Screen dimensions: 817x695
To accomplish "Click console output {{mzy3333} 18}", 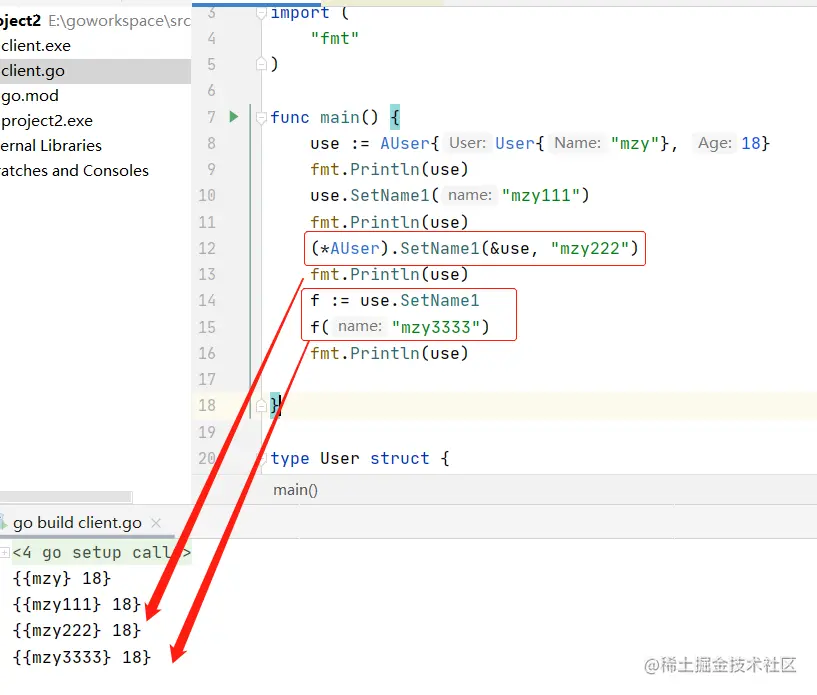I will pyautogui.click(x=82, y=657).
